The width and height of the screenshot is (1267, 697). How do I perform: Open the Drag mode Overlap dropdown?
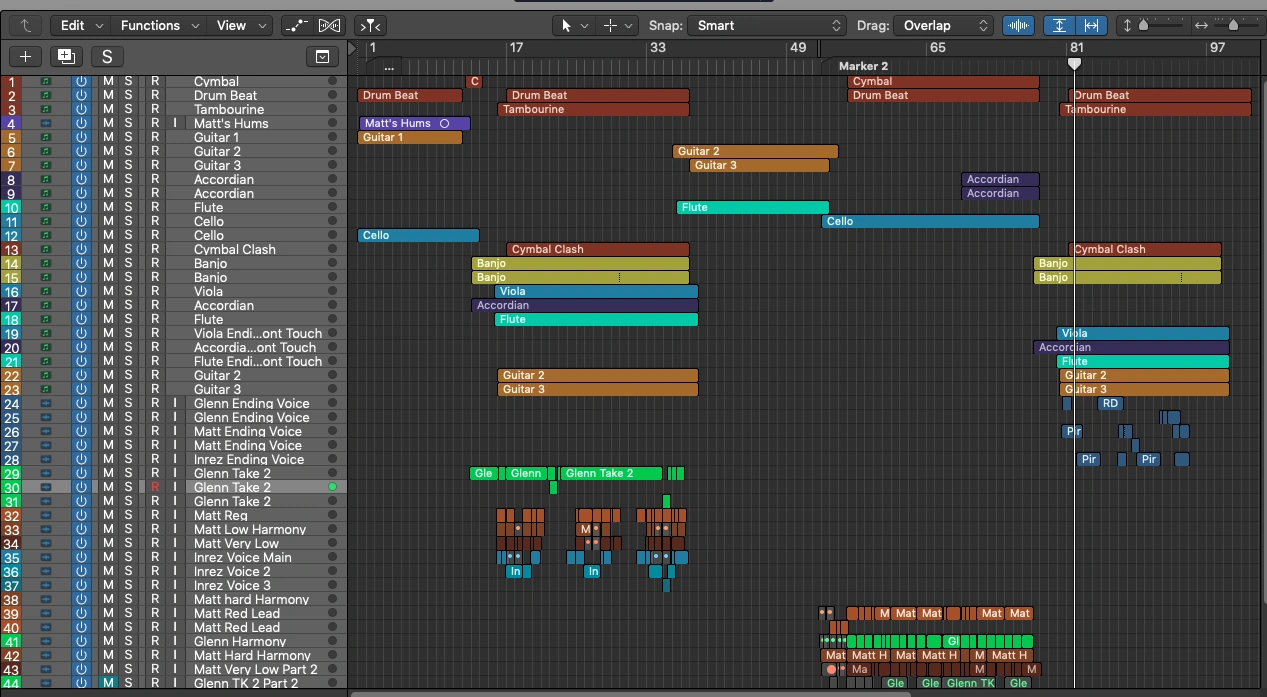click(943, 25)
